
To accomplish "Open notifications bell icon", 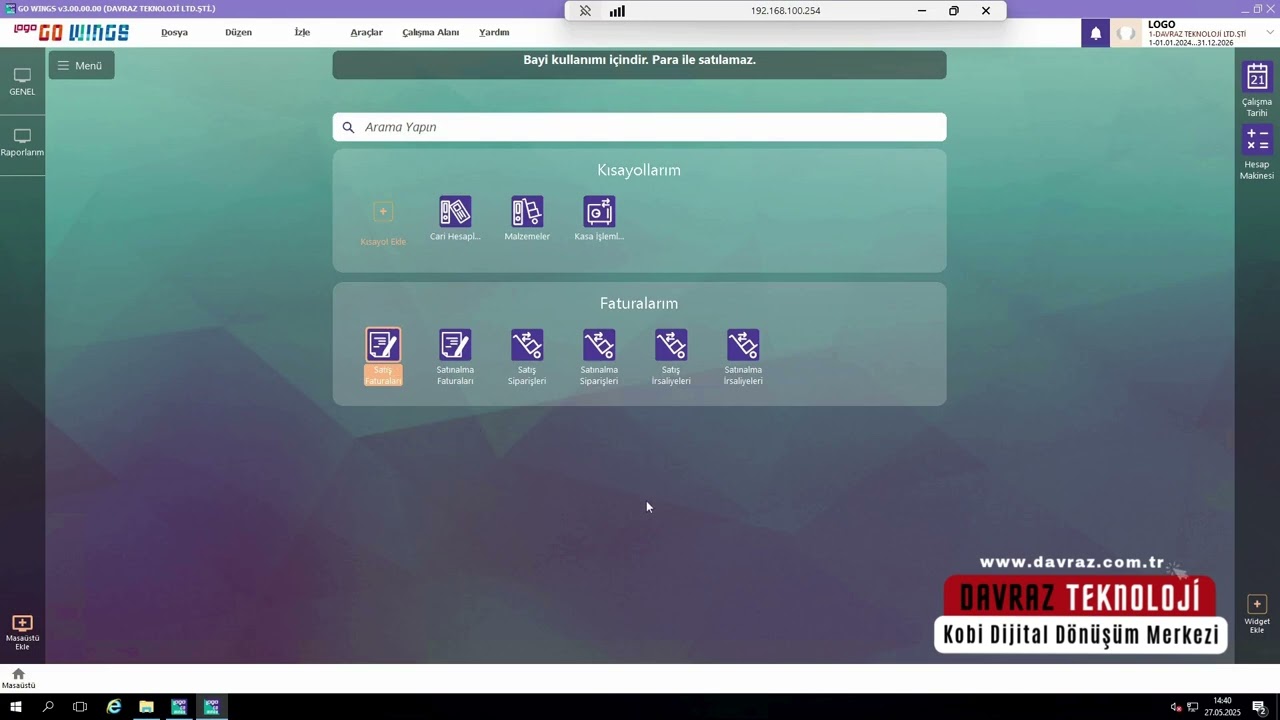I will pyautogui.click(x=1095, y=33).
